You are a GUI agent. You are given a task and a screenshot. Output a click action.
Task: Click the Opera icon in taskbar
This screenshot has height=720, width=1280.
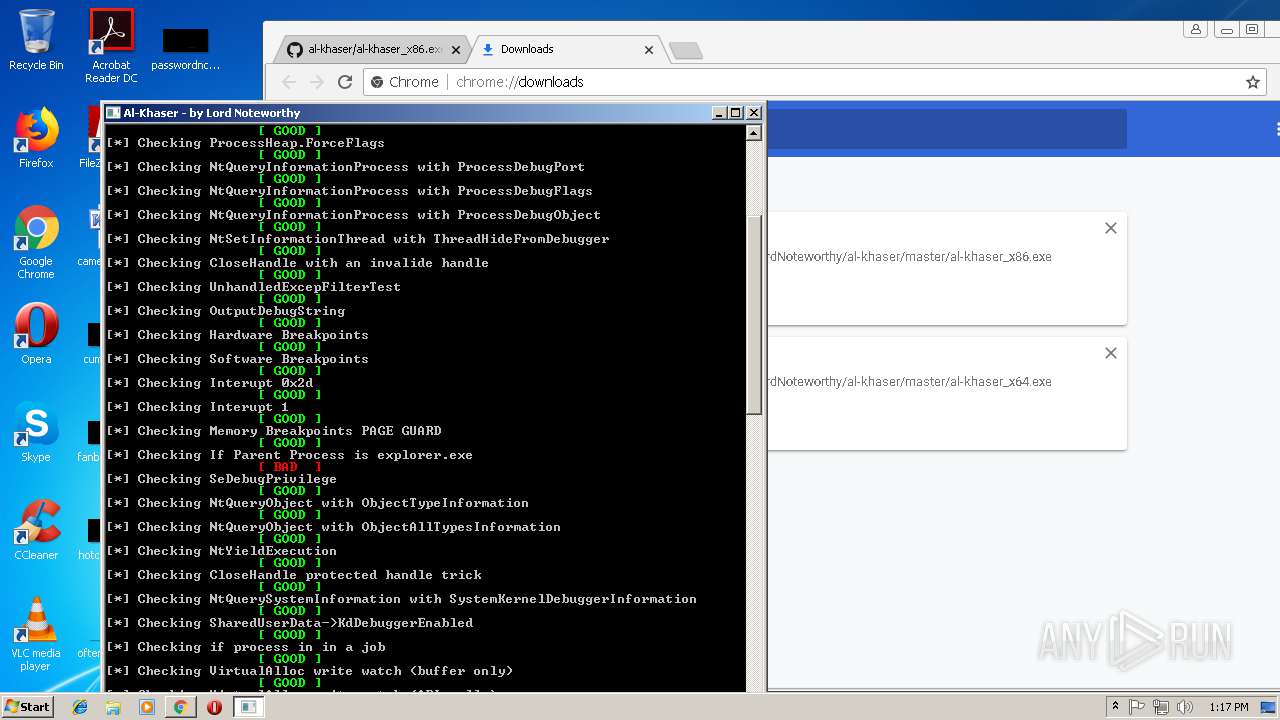tap(214, 707)
